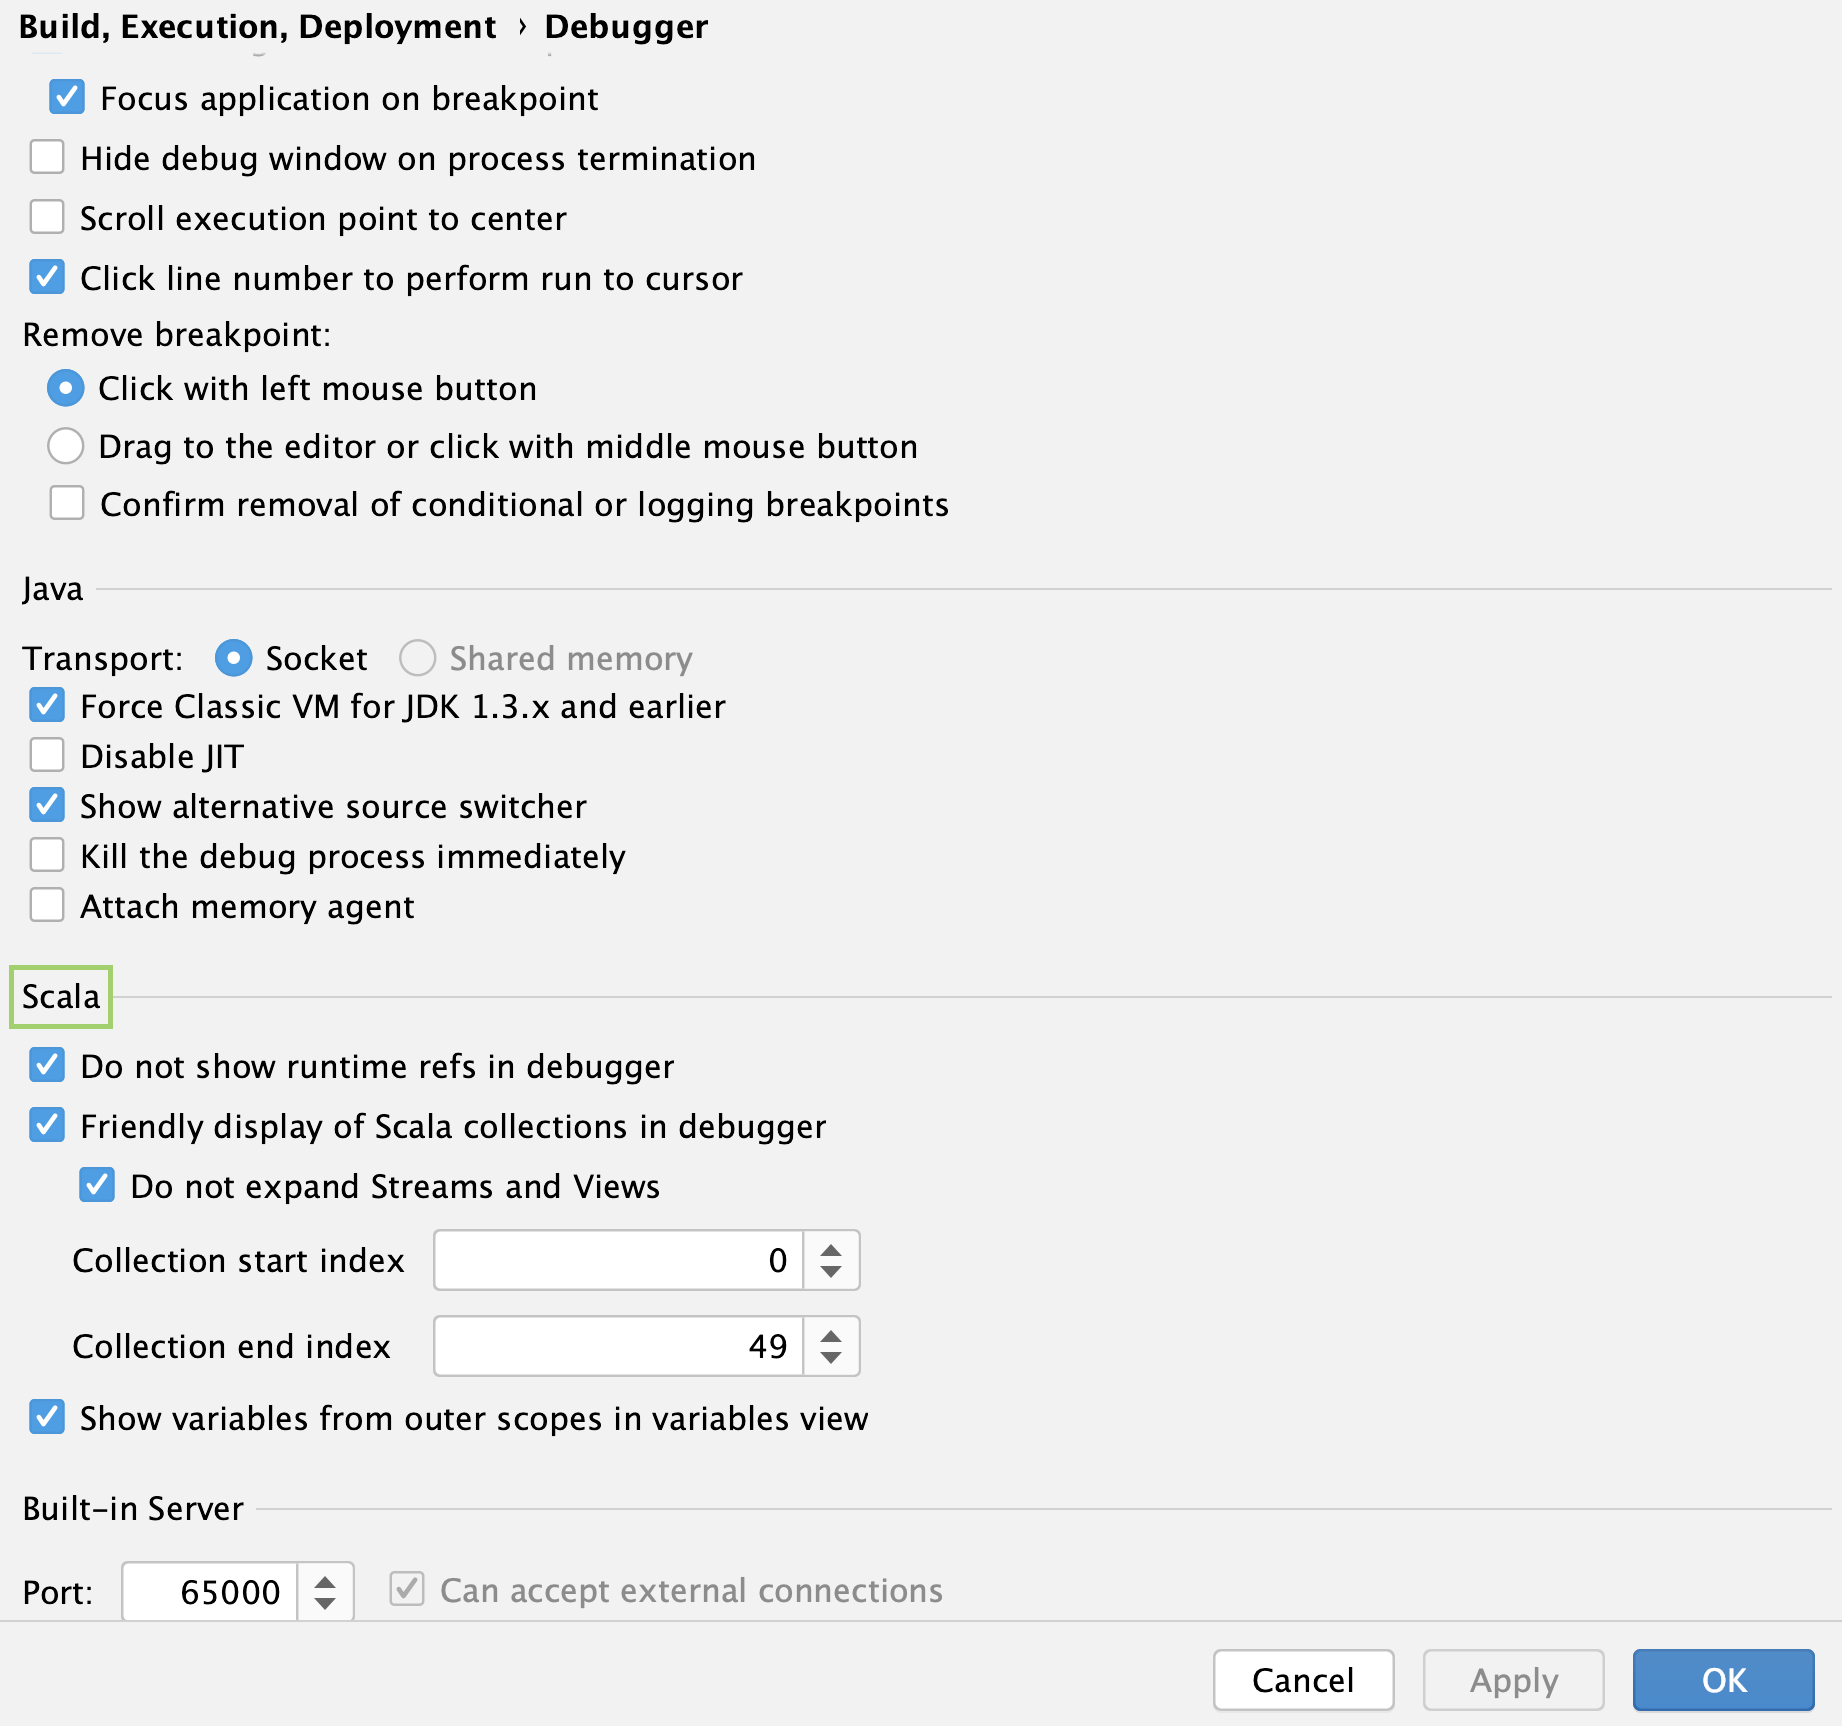The width and height of the screenshot is (1842, 1726).
Task: Disable Click line number to perform run to cursor
Action: [46, 277]
